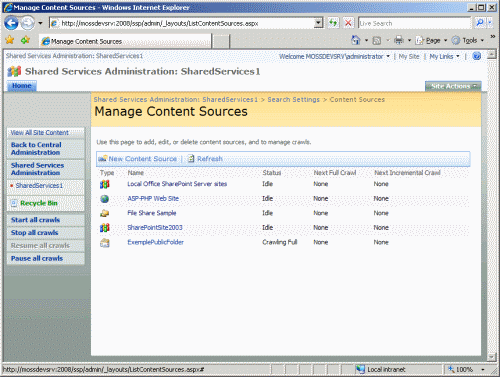Click Start all crawls

tap(35, 220)
